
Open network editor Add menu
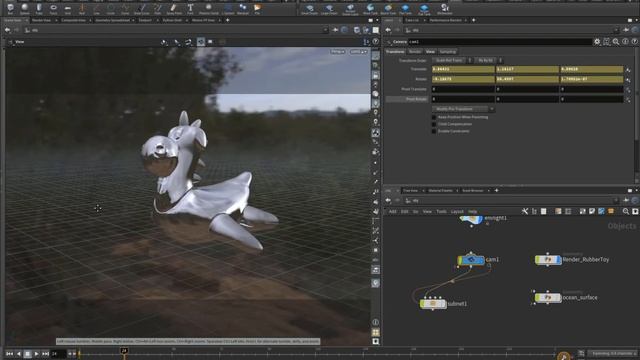coord(392,211)
